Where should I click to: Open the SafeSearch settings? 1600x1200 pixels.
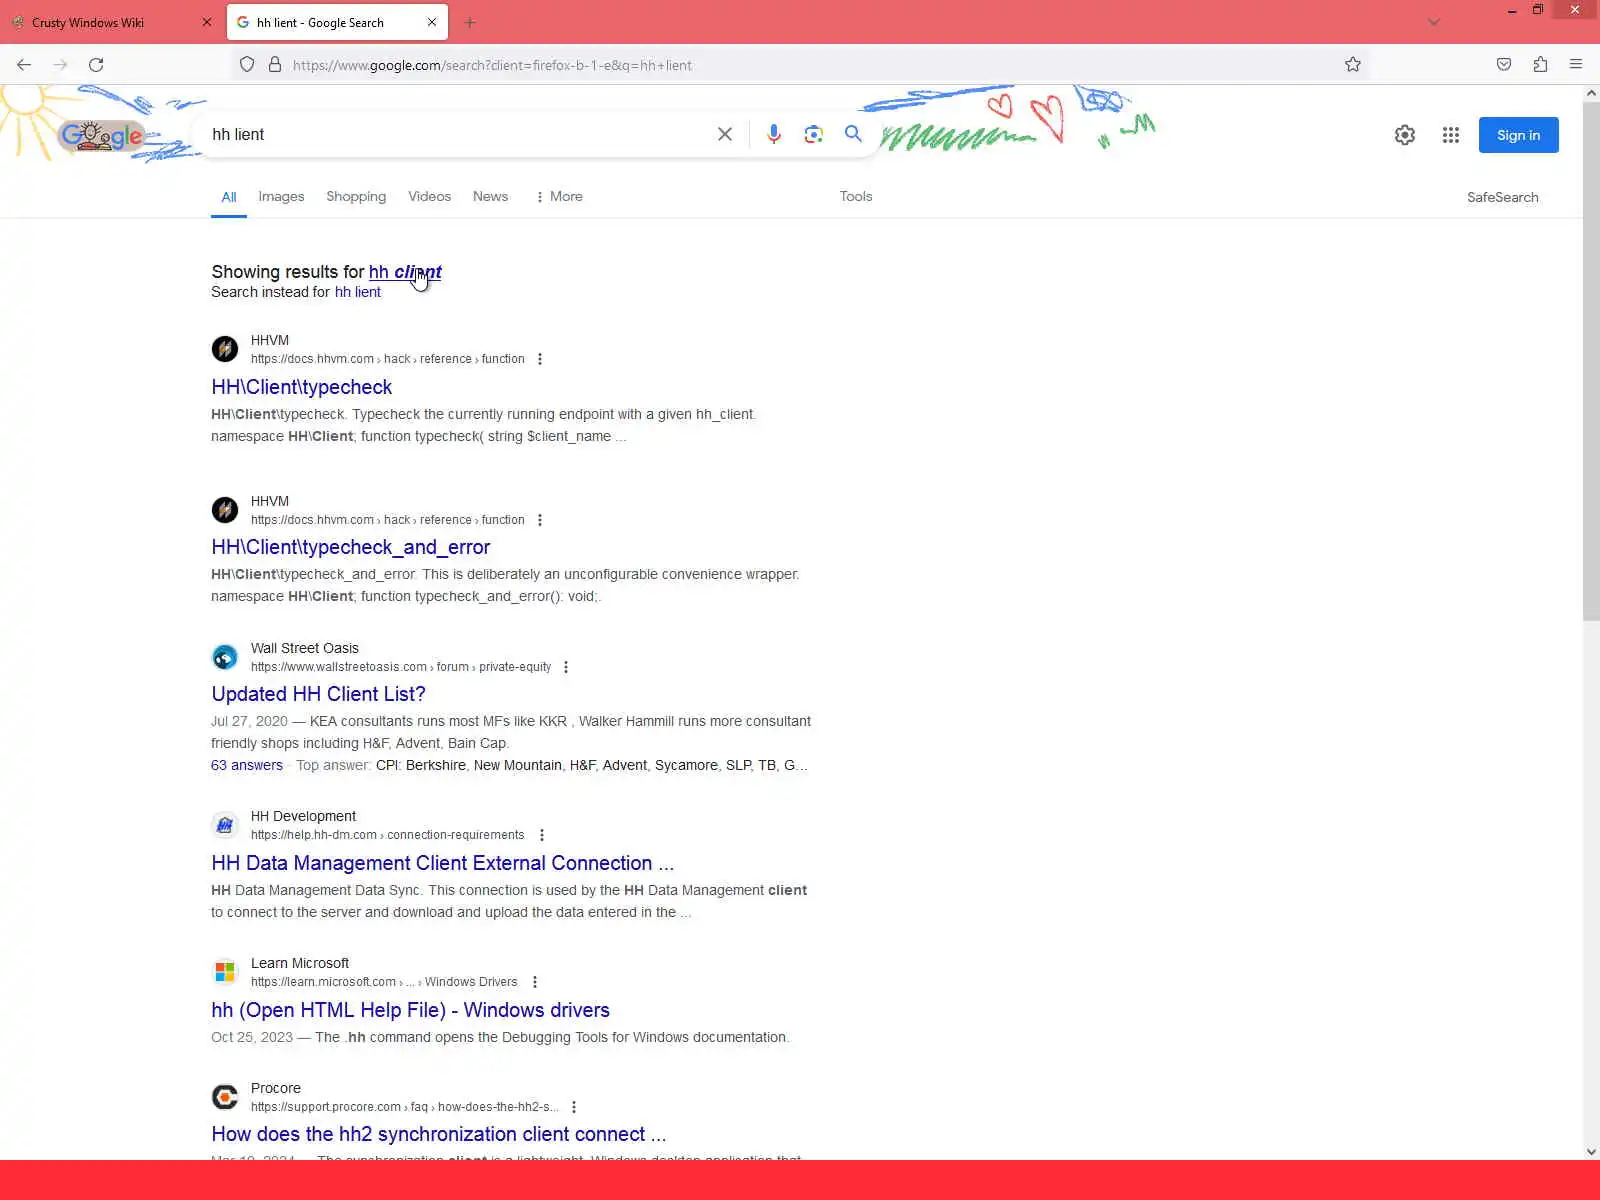click(1502, 198)
